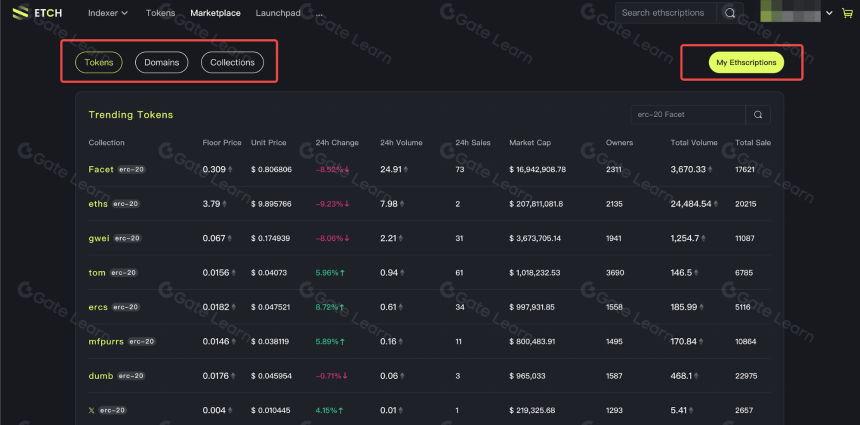Click the erc-20 Facet search field

pos(688,115)
